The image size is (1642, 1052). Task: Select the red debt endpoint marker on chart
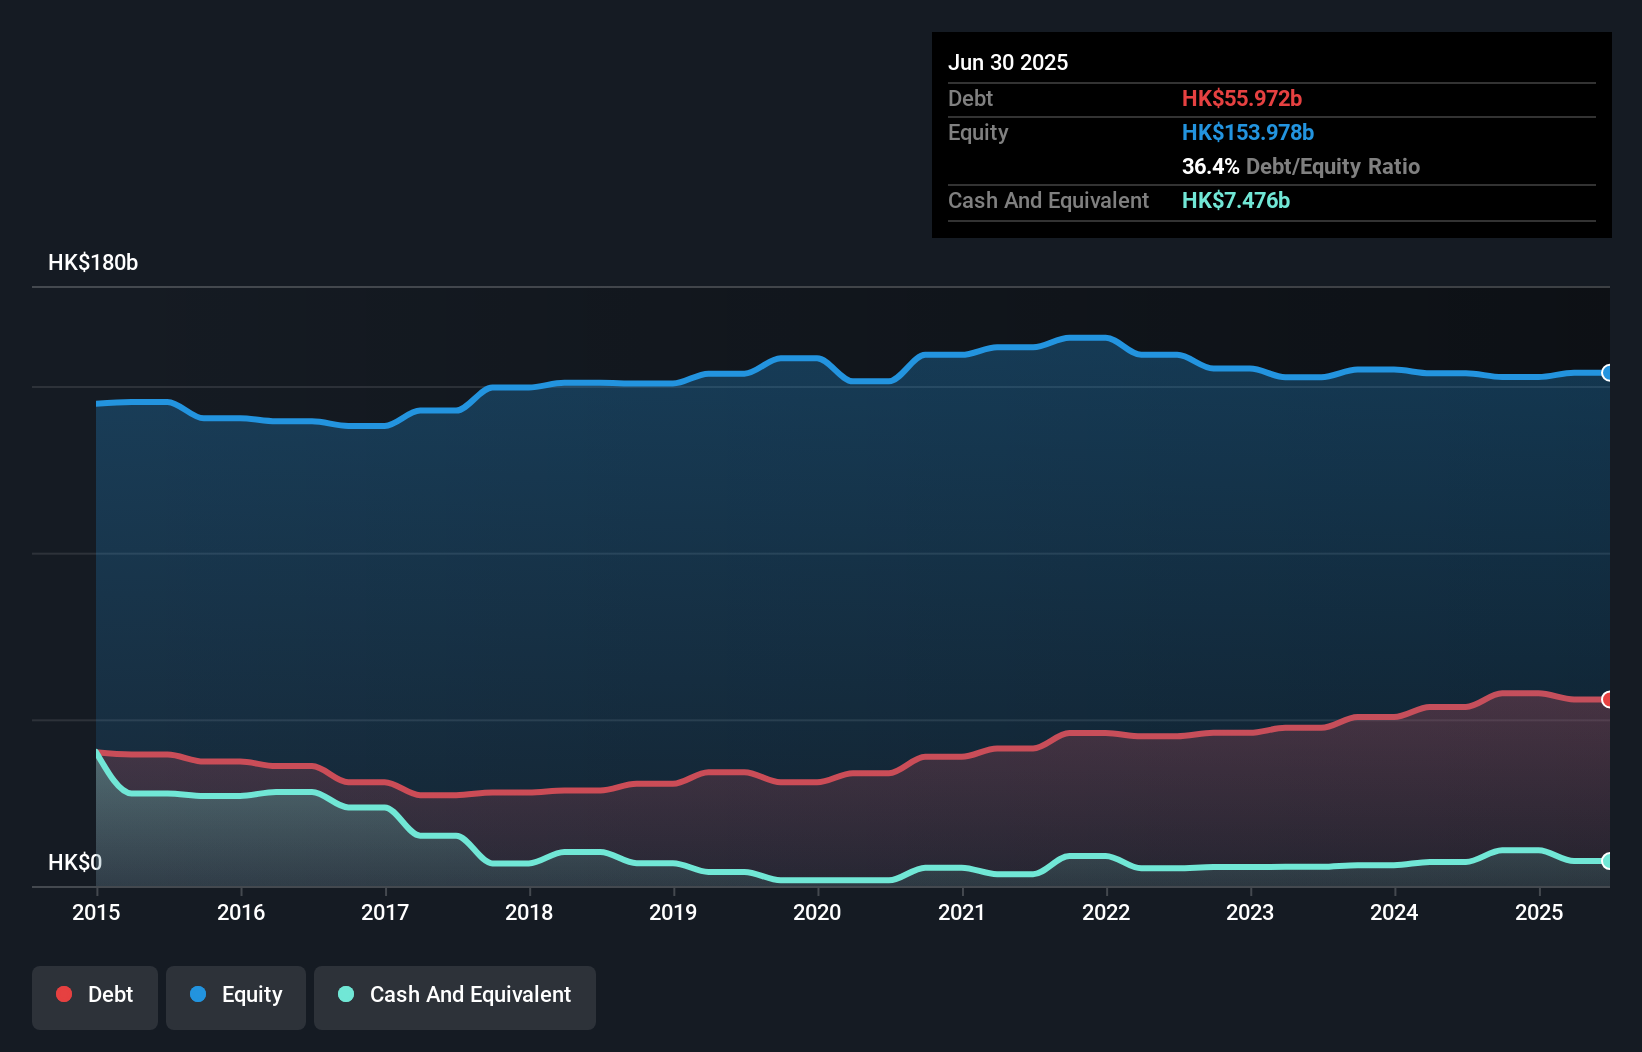pyautogui.click(x=1606, y=700)
